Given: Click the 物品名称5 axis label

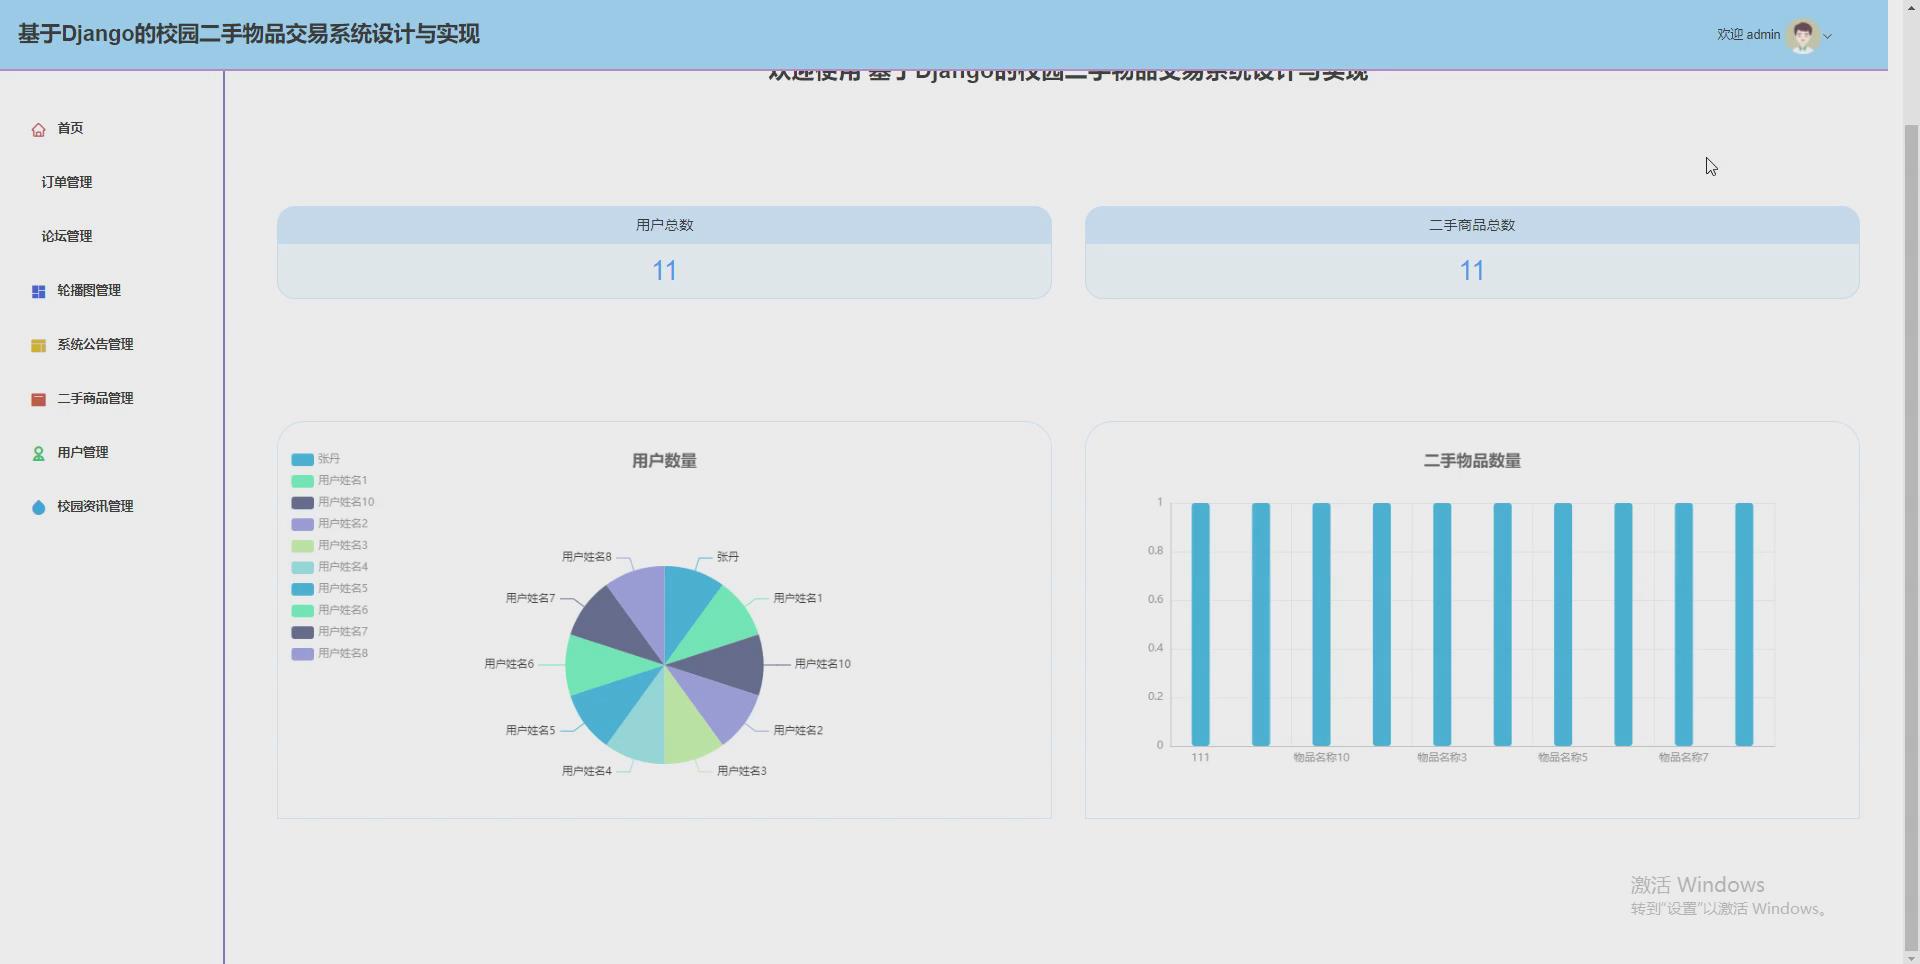Looking at the screenshot, I should 1563,758.
